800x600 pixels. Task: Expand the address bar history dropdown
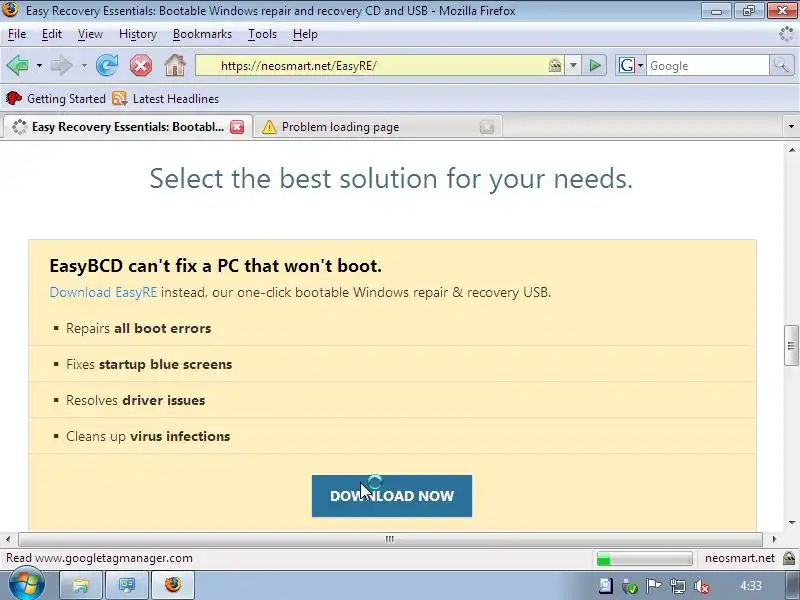point(573,65)
